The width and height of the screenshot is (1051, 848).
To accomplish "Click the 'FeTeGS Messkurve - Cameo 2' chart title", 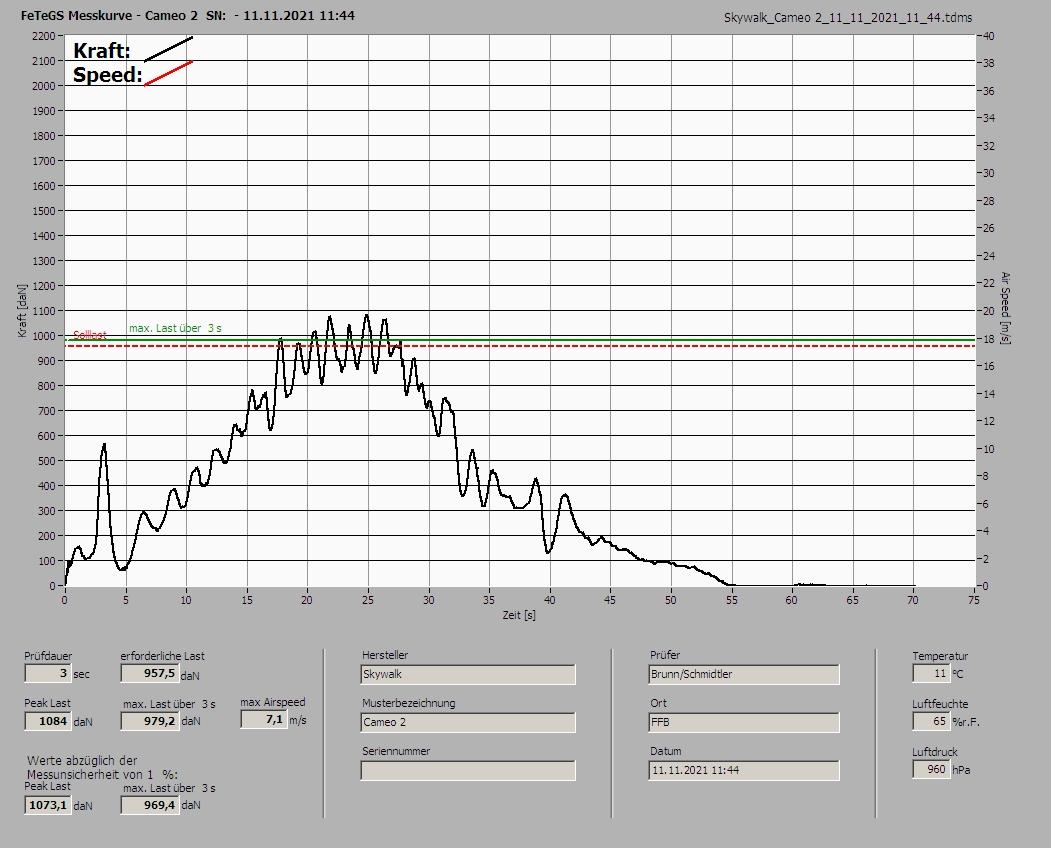I will tap(109, 15).
